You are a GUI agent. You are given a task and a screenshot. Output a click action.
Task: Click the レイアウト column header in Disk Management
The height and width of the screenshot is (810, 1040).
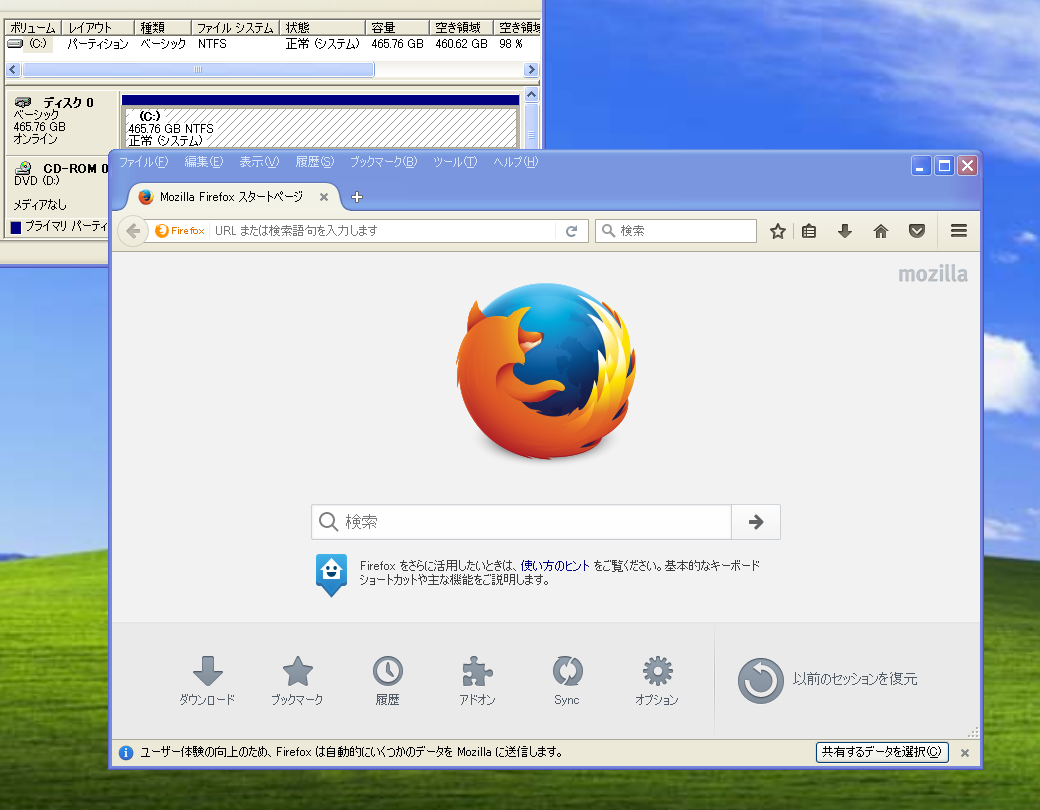(98, 27)
